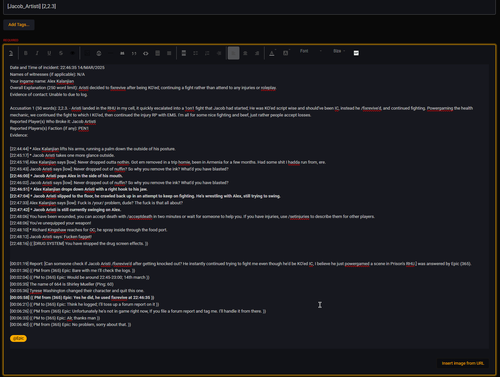500x377 pixels.
Task: Click the 'Your ingame name: Alex Kalanjian' line
Action: (42, 81)
